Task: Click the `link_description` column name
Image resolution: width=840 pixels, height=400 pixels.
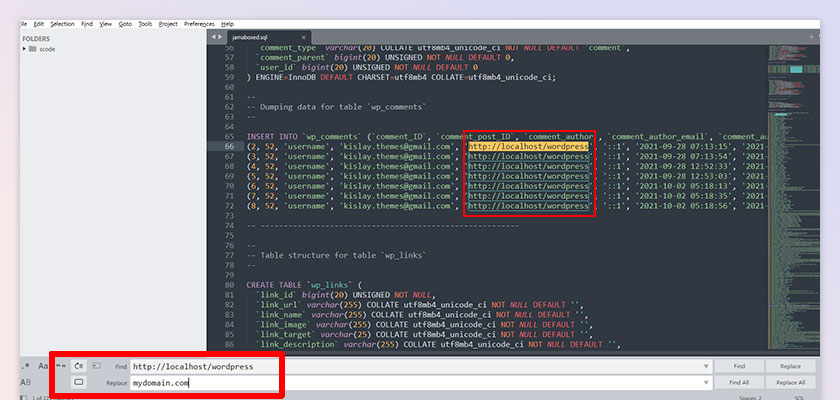Action: tap(297, 344)
